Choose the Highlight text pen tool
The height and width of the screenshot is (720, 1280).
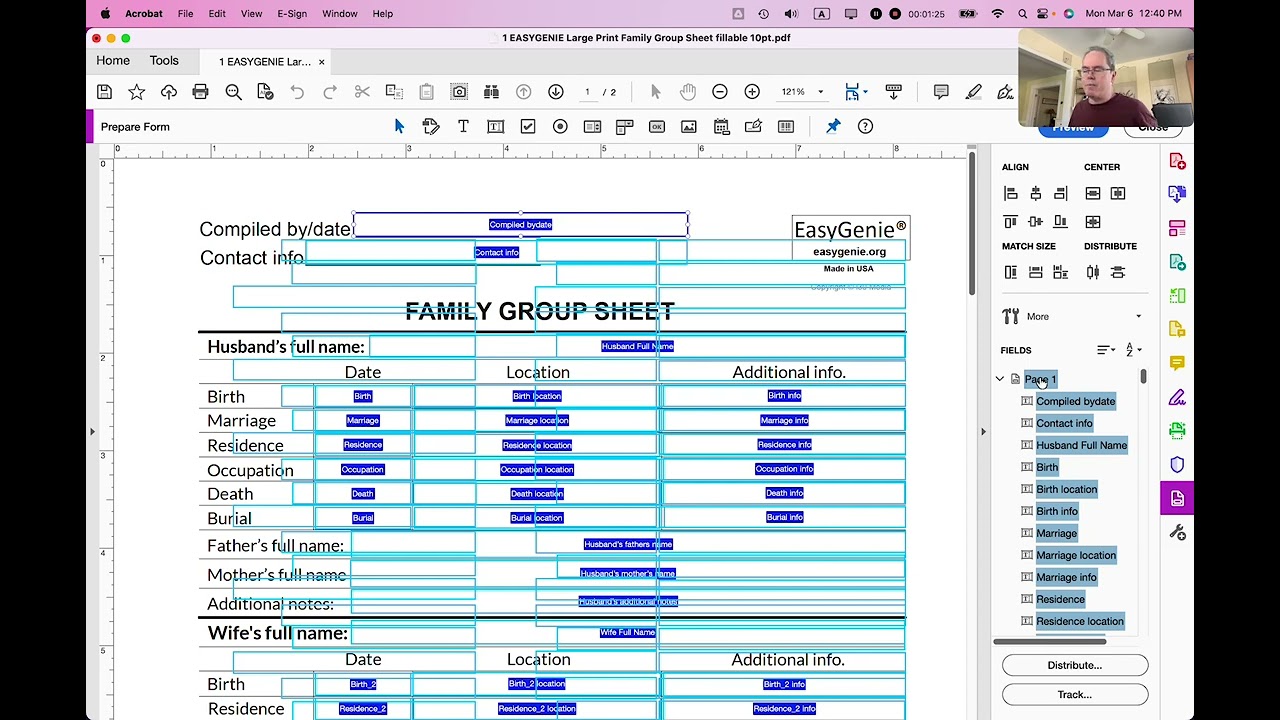coord(973,92)
